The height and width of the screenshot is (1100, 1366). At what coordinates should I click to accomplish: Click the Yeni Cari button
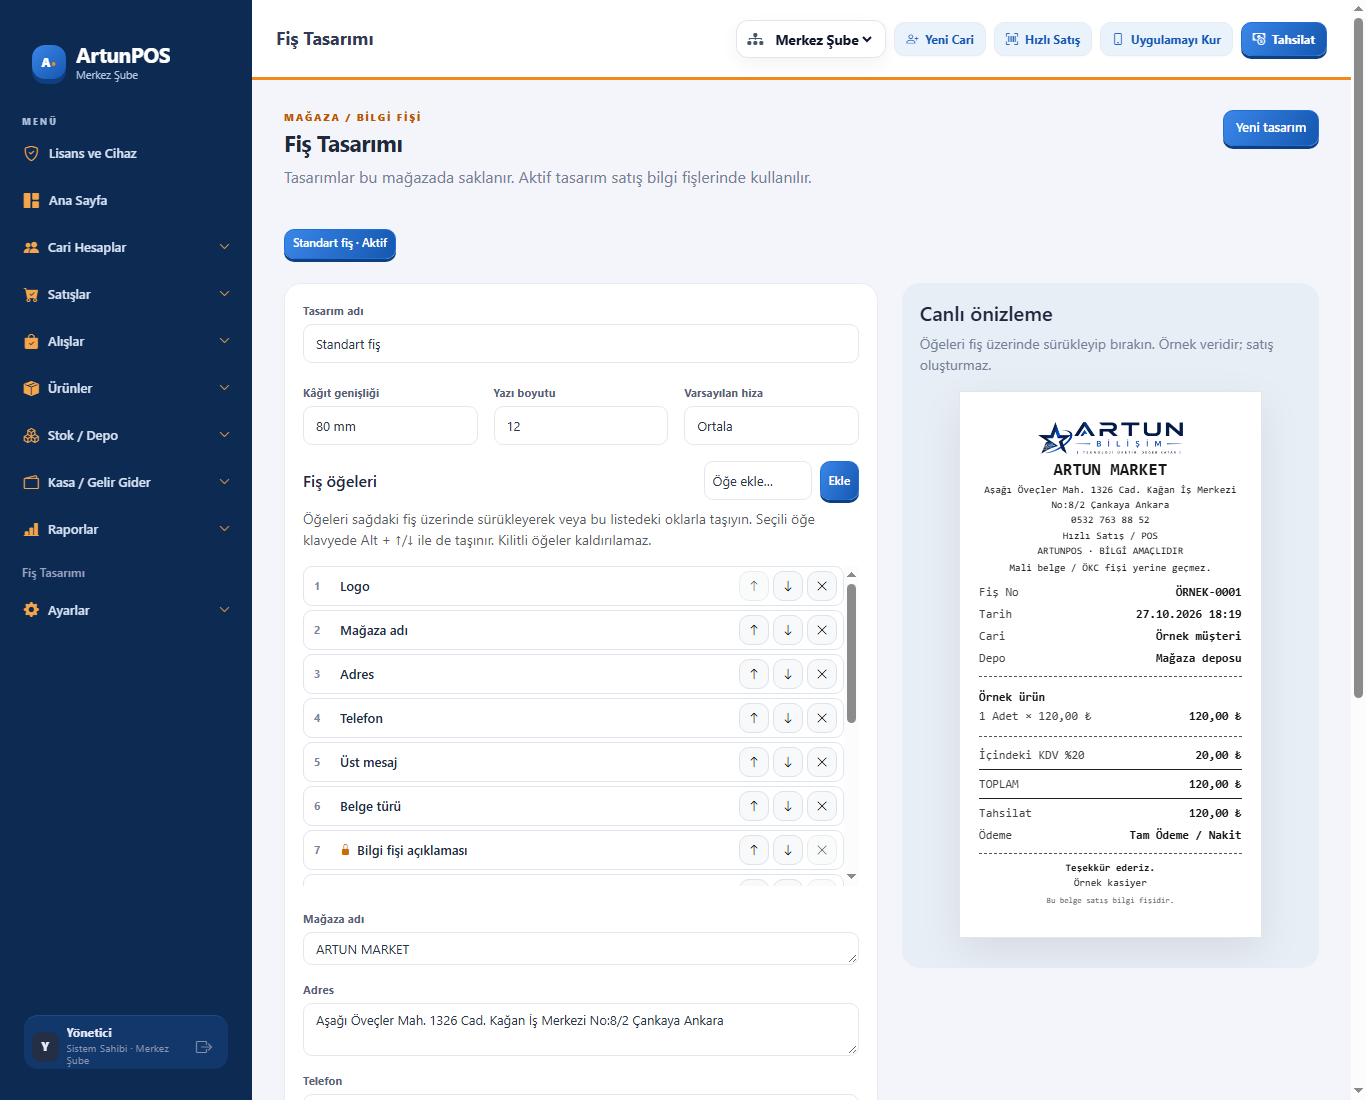point(940,39)
